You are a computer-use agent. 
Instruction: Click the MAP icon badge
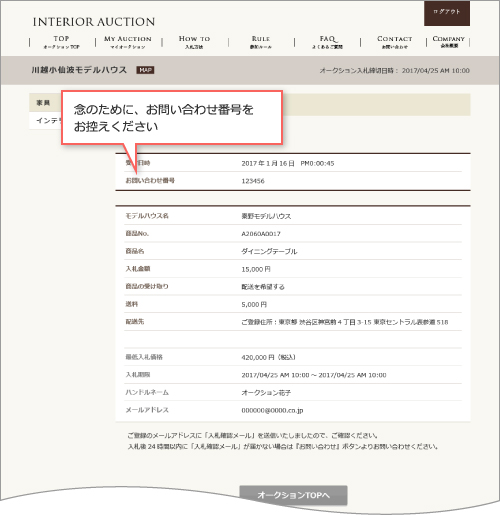click(145, 70)
